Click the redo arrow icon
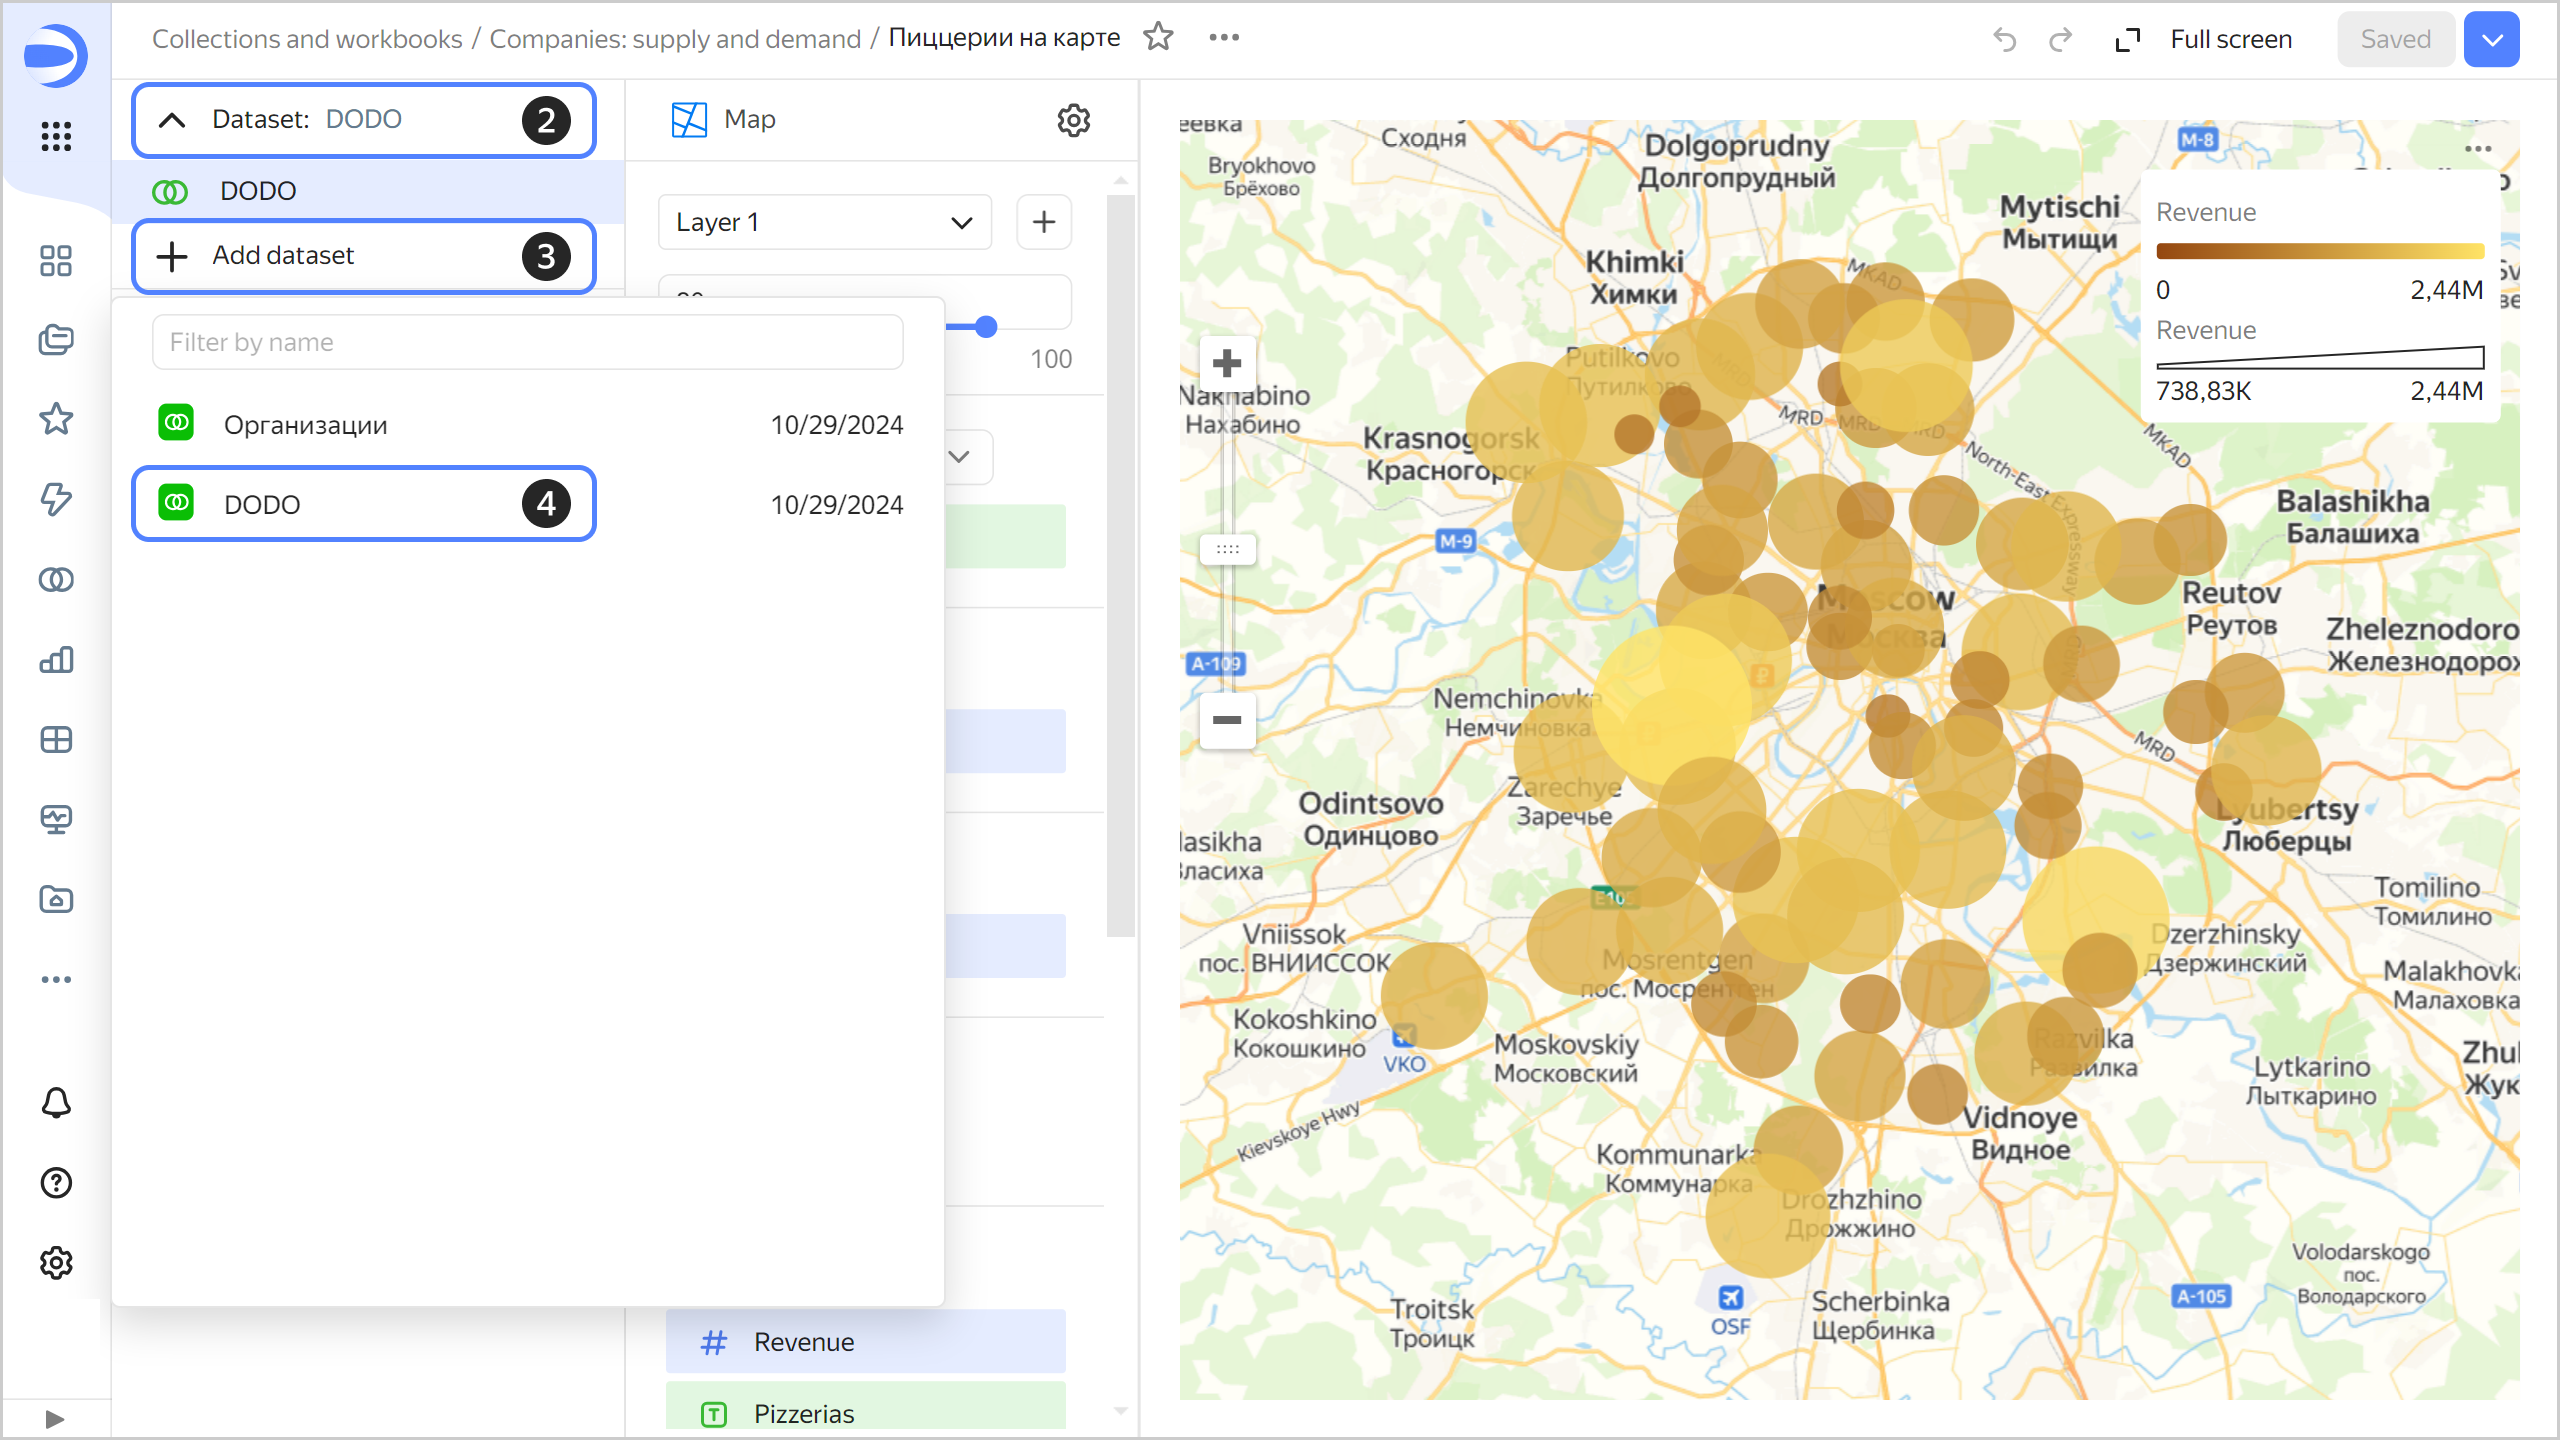 pos(2059,39)
